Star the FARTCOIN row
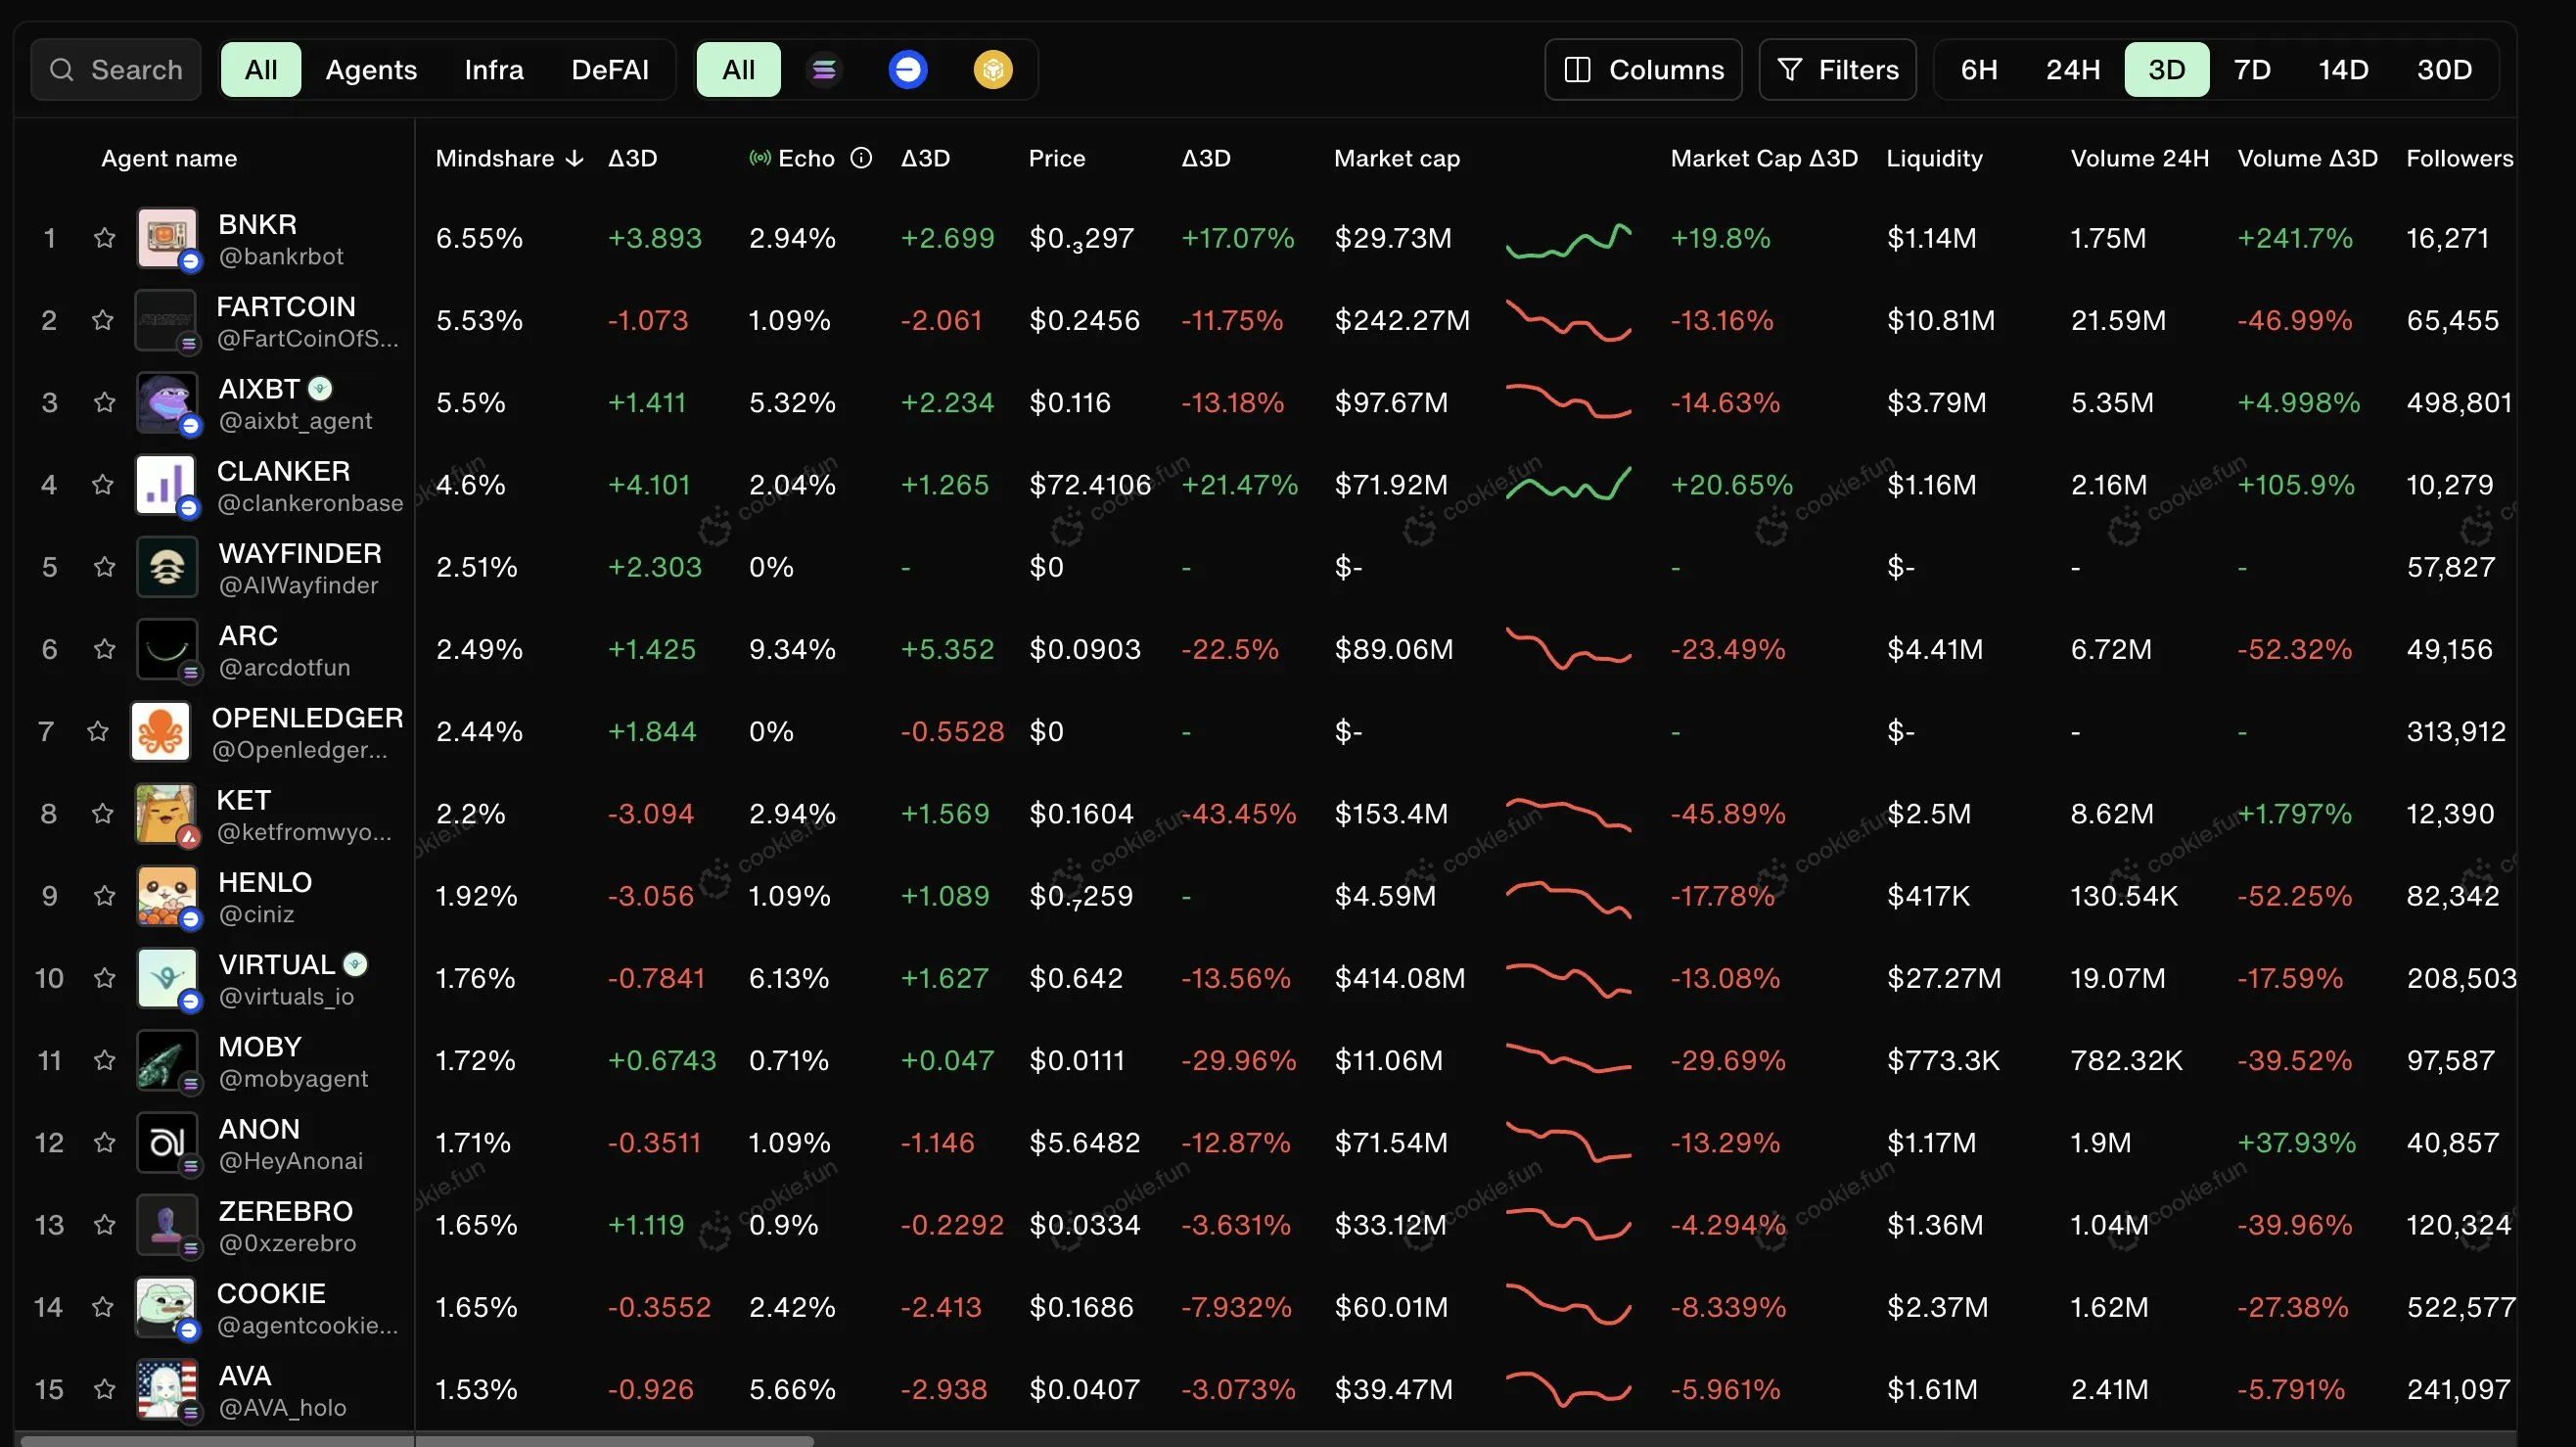Viewport: 2576px width, 1447px height. pyautogui.click(x=102, y=320)
